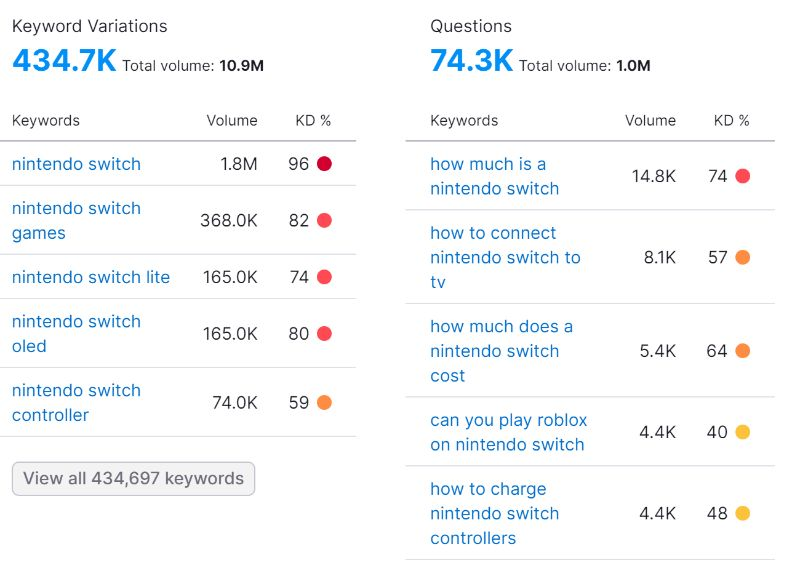Click the 434.7K Keyword Variations total

click(x=64, y=60)
